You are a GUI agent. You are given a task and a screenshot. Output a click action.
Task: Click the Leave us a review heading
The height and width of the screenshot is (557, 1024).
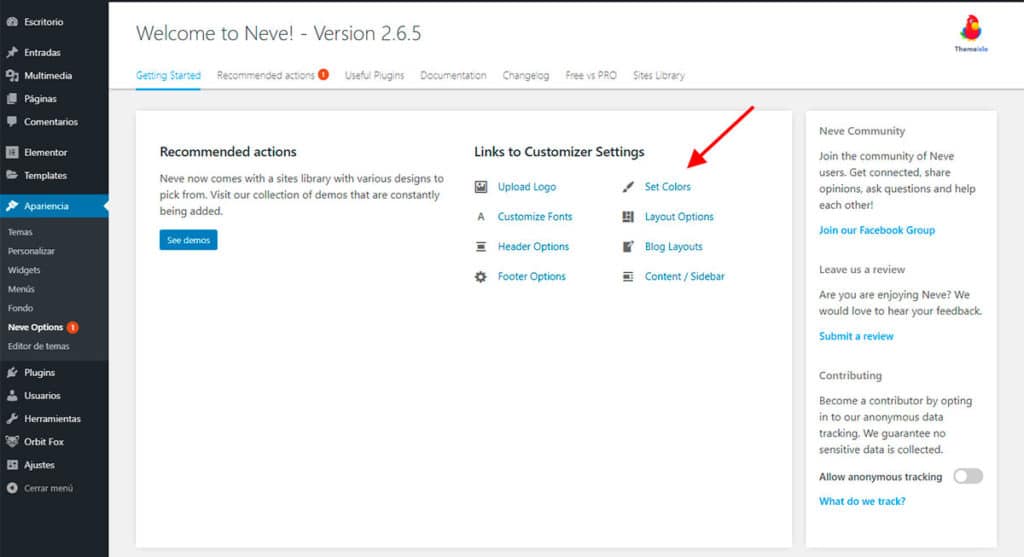(862, 270)
